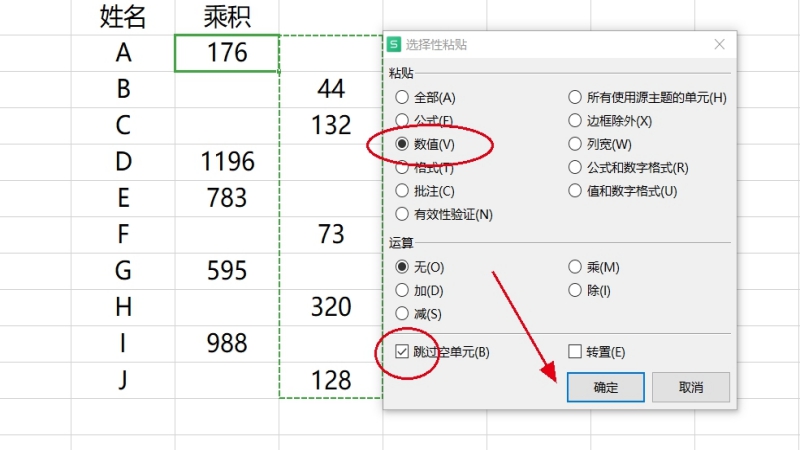
Task: Choose 有效性验证(N) paste option
Action: click(x=403, y=214)
